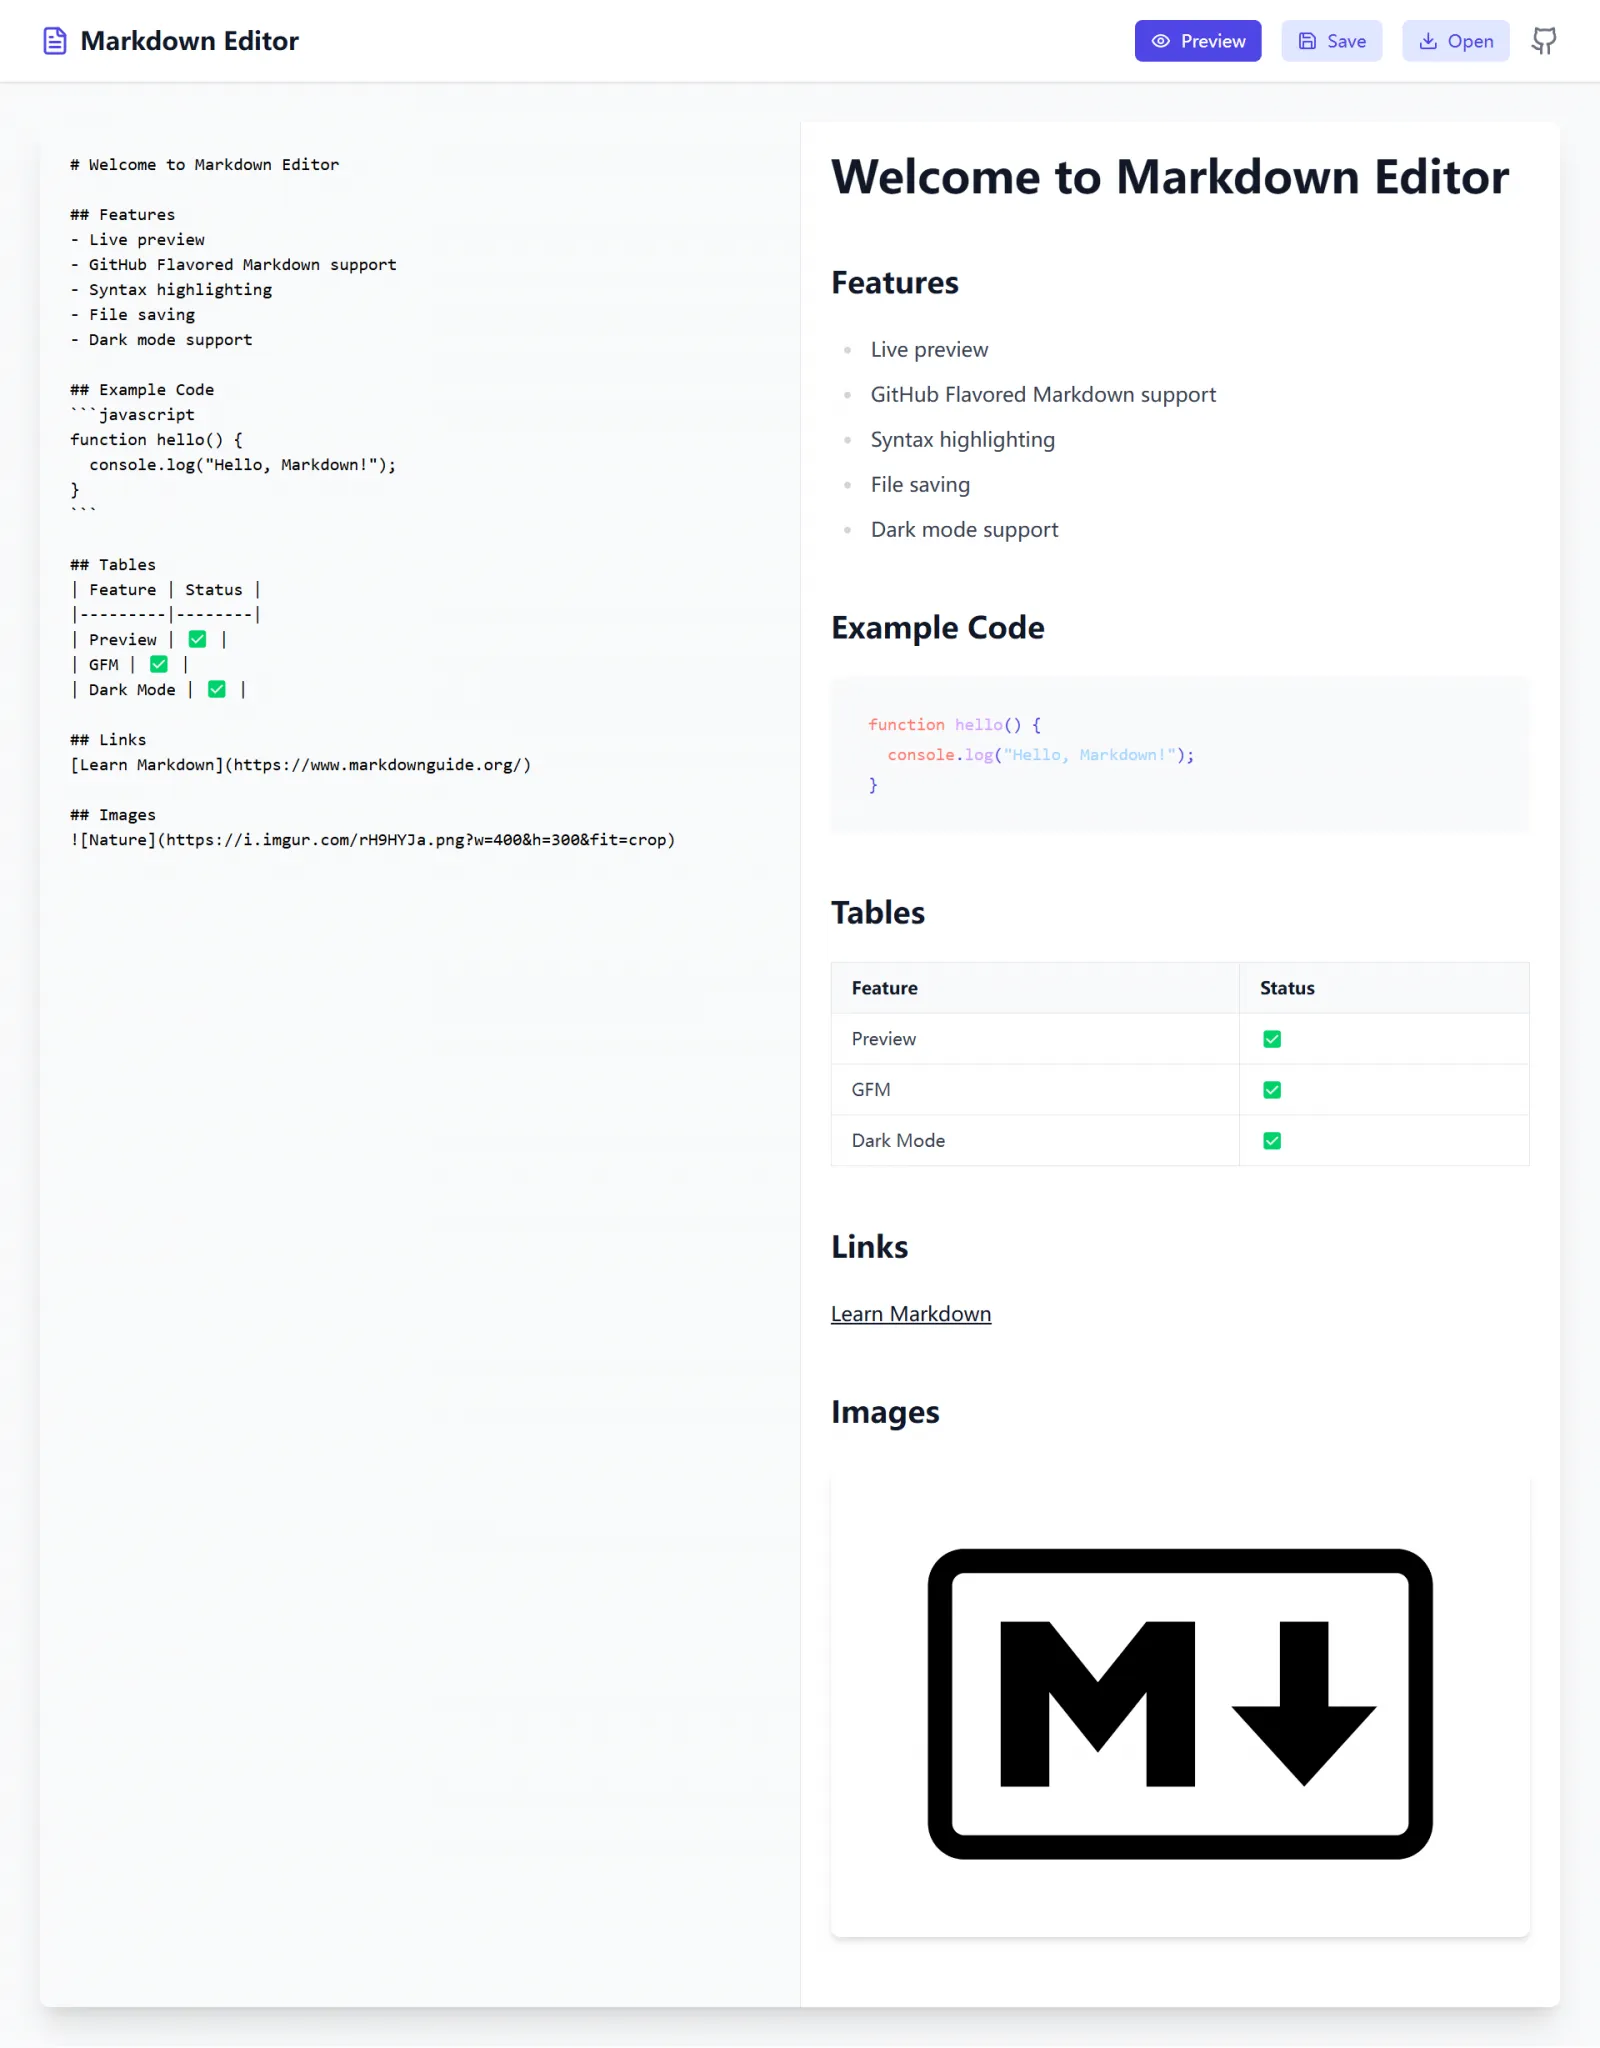Click the Markdown Editor document logo icon
Viewport: 1600px width, 2048px height.
(x=55, y=41)
